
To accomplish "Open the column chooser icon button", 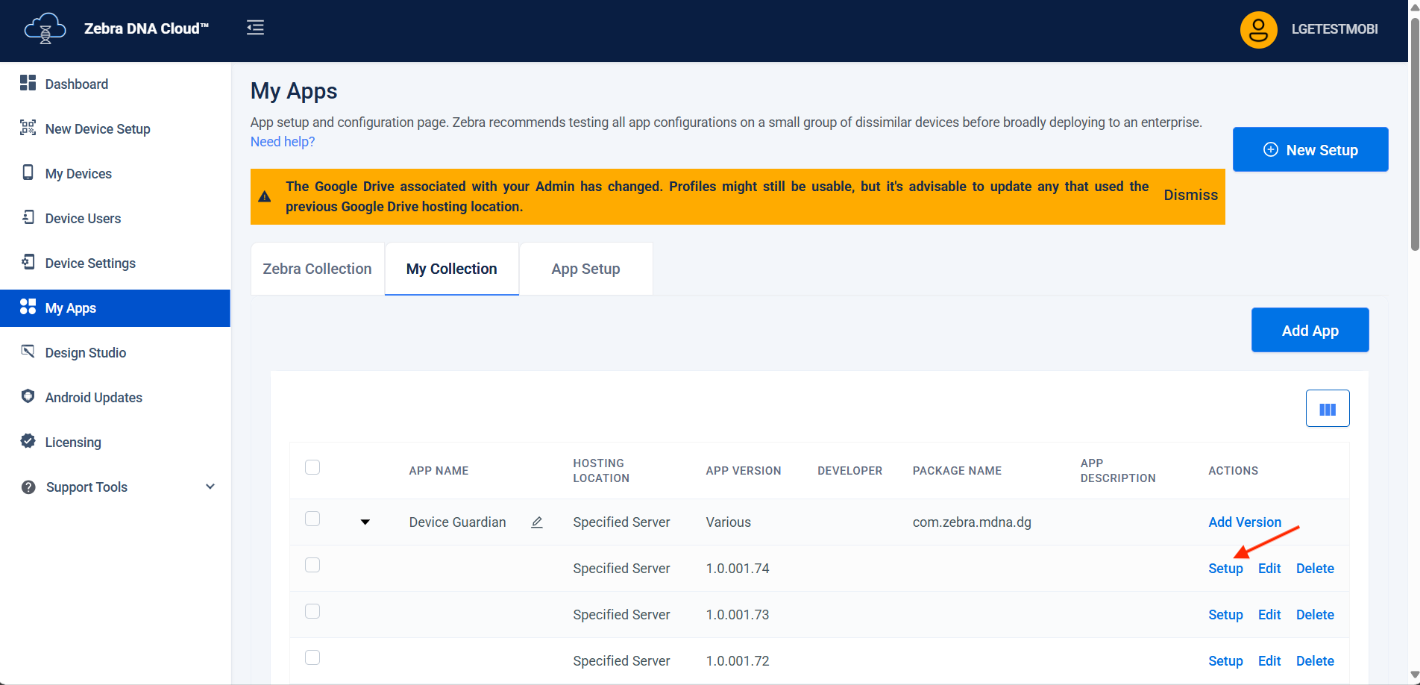I will pos(1327,408).
